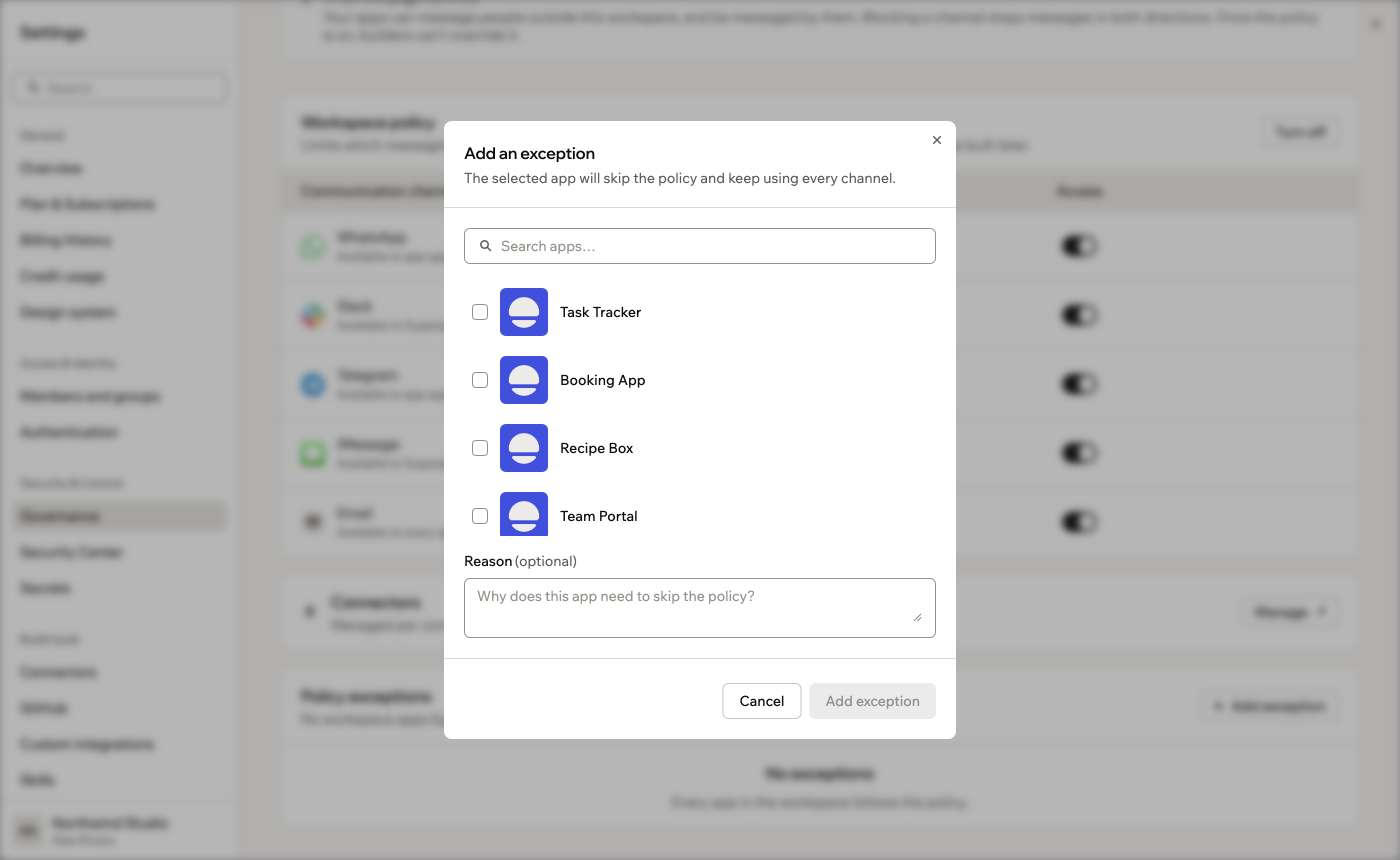
Task: Click into the Reason text area
Action: tap(700, 608)
